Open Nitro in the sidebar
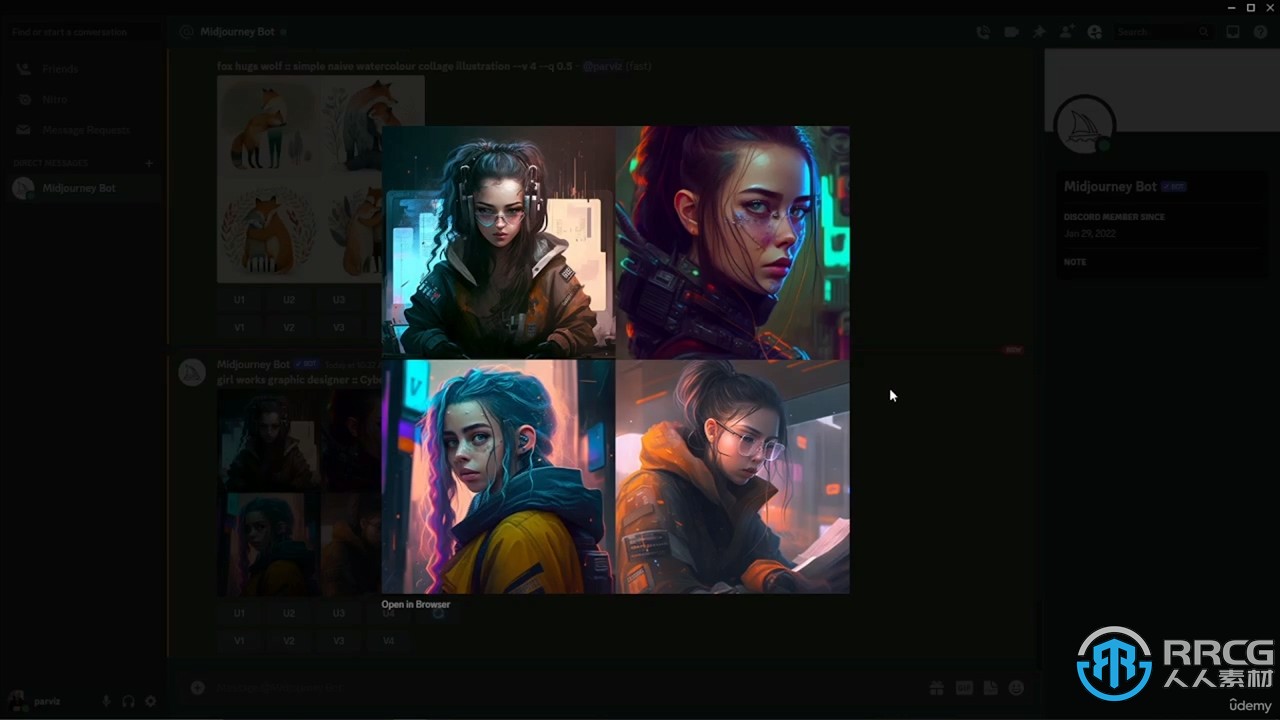 (x=82, y=99)
